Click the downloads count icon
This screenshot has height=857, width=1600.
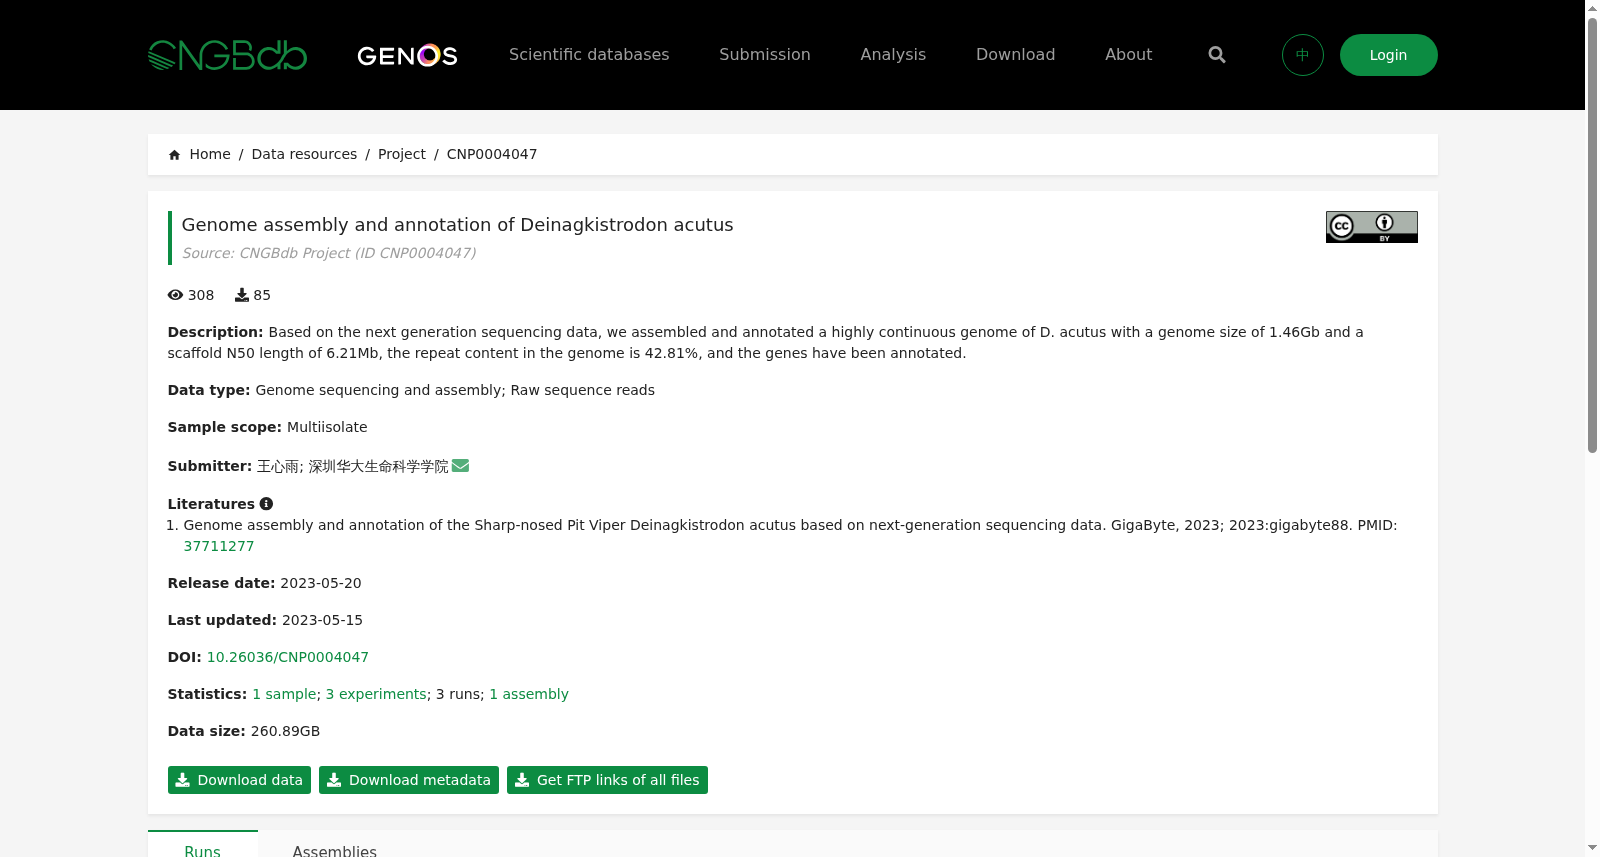pos(242,295)
